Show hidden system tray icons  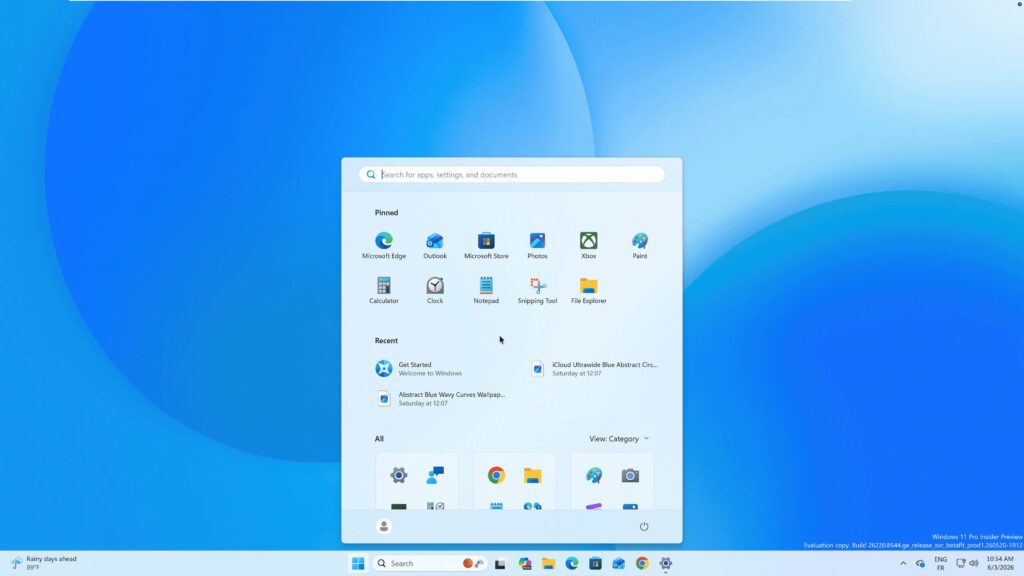coord(903,563)
